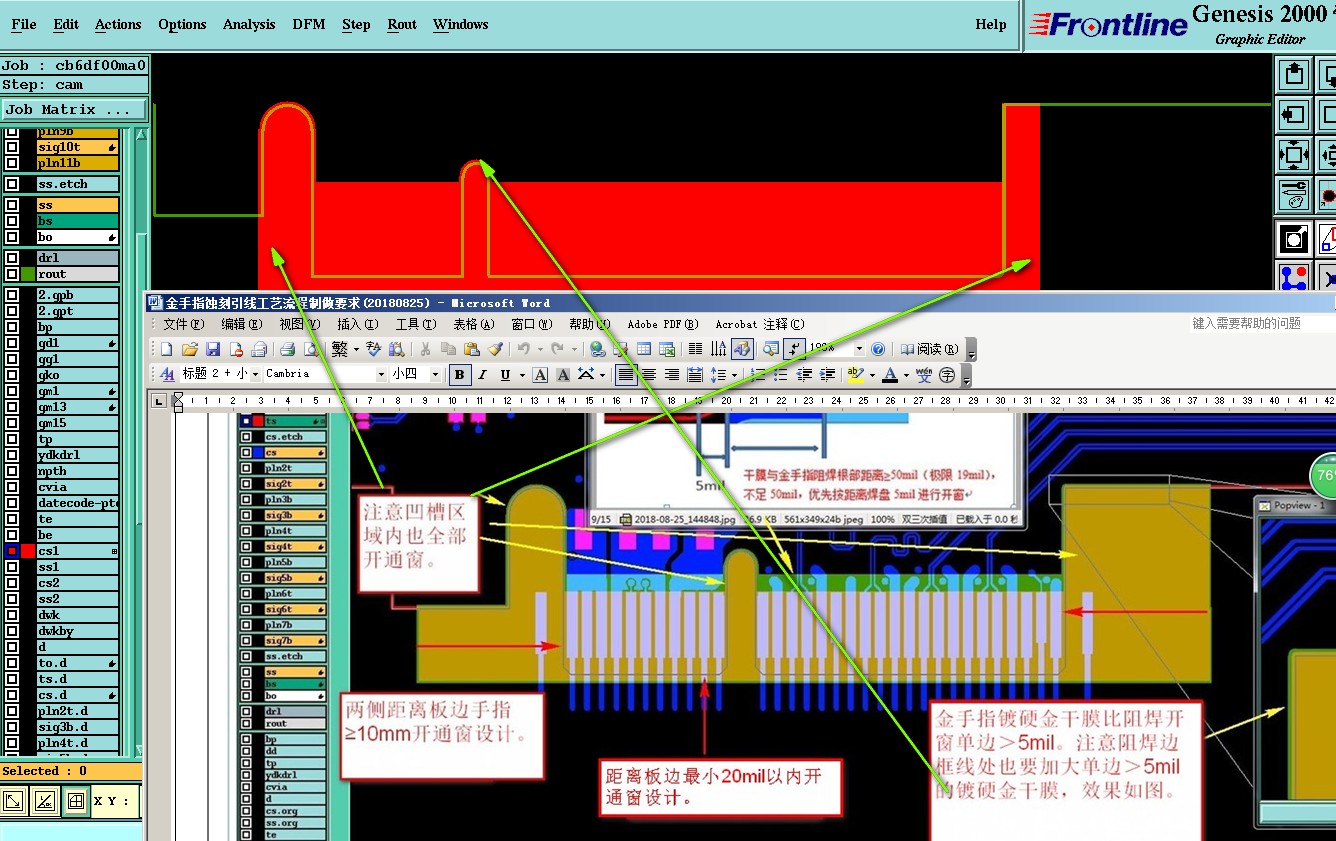Screen dimensions: 1336x841
Task: Click Print icon in Word toolbar
Action: coord(287,349)
